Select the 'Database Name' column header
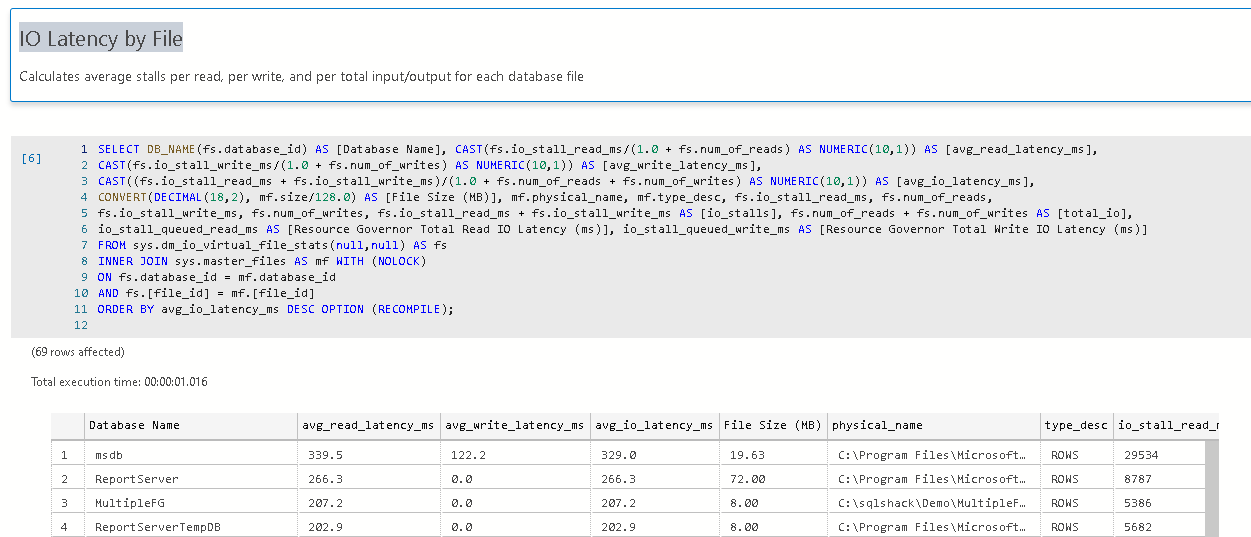The height and width of the screenshot is (537, 1251). click(134, 425)
